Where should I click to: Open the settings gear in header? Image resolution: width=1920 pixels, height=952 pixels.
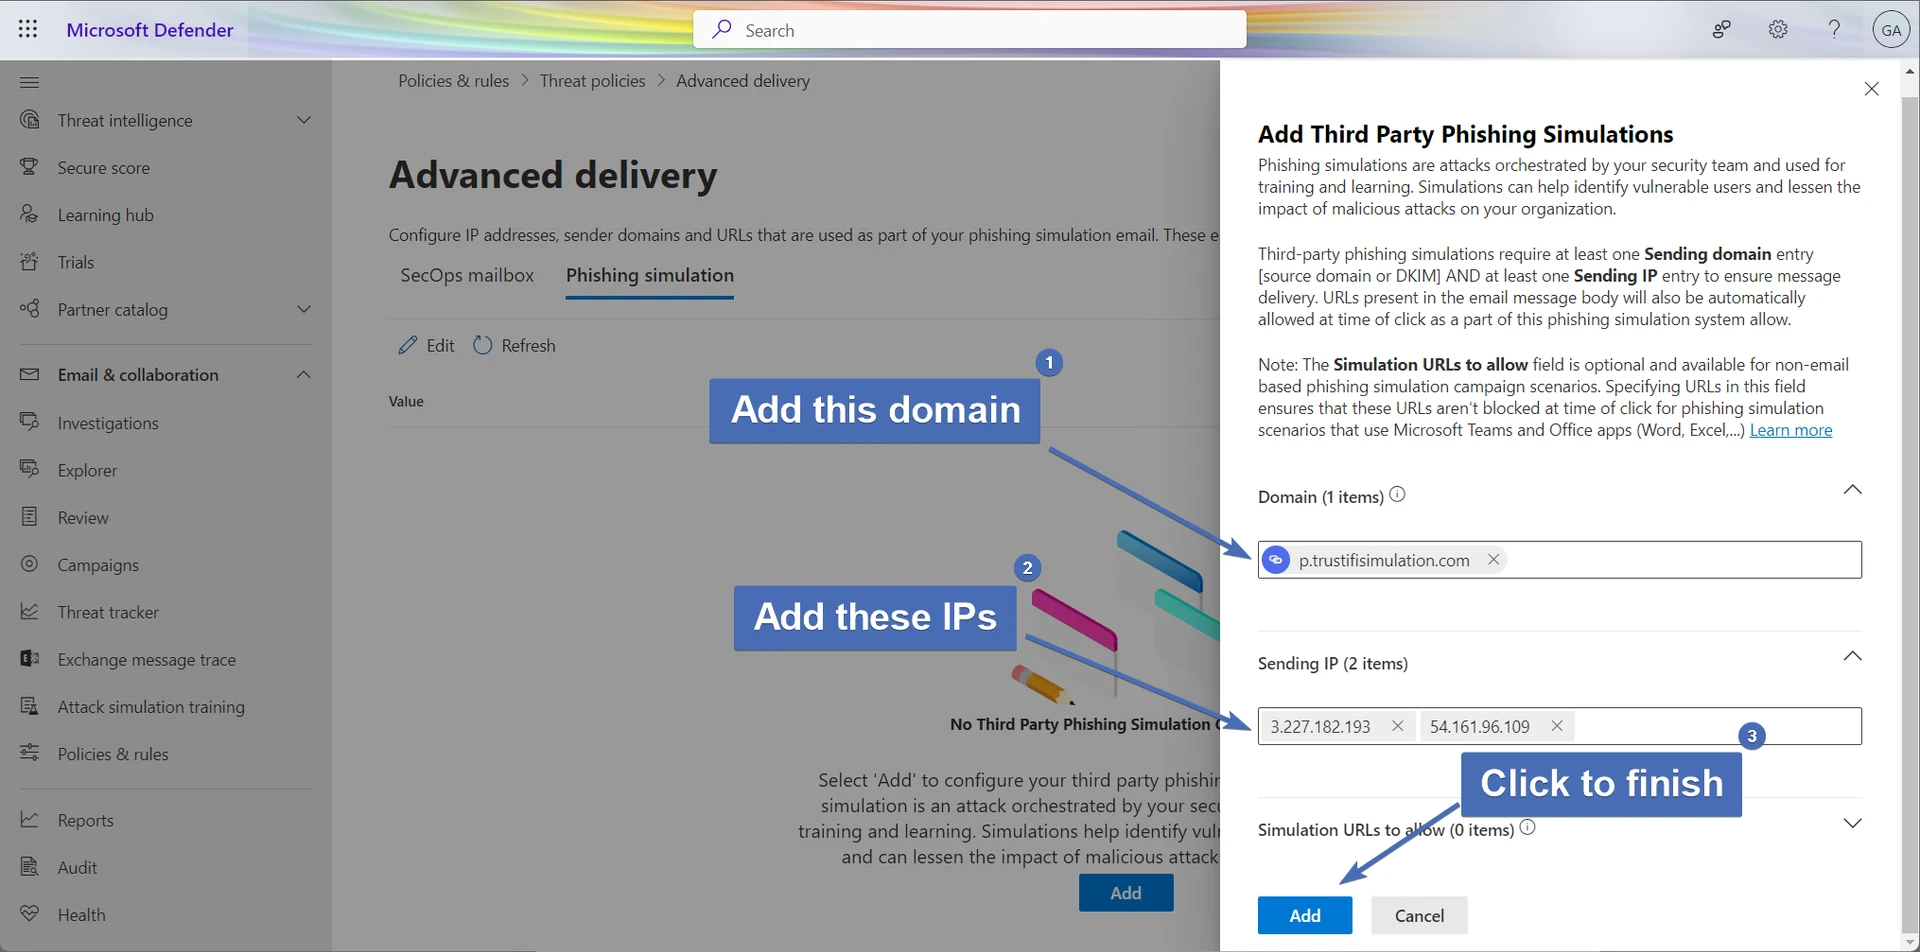[x=1777, y=30]
